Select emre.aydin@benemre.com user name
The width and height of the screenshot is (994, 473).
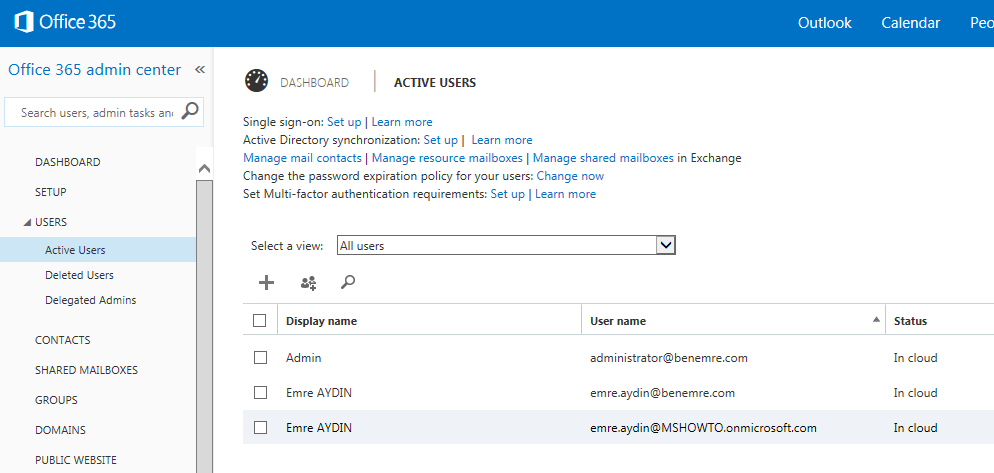662,393
